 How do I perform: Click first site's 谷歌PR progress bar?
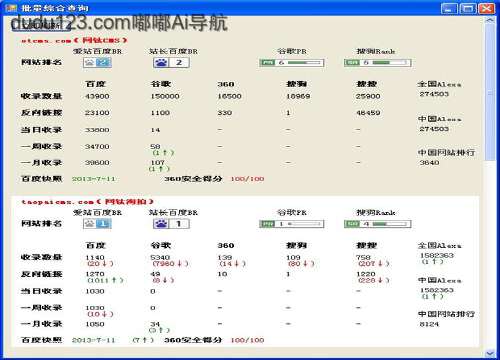[x=305, y=62]
